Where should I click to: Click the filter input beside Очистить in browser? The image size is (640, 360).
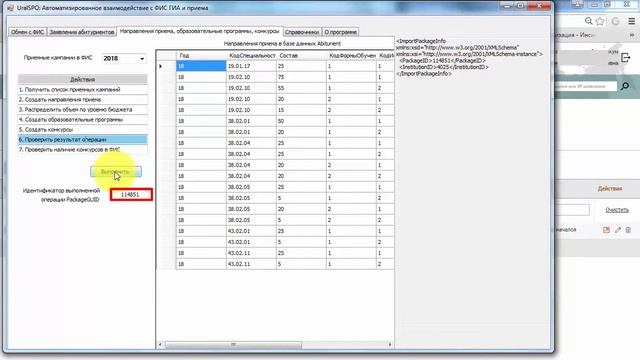tap(573, 210)
